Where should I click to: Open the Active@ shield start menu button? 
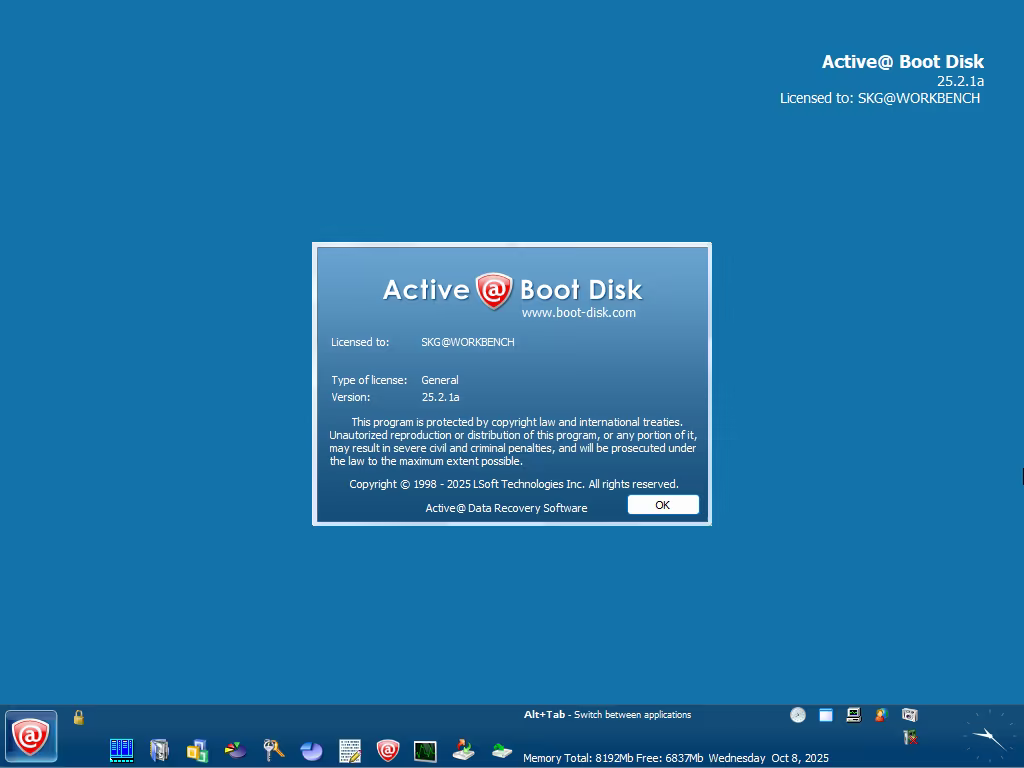point(31,736)
